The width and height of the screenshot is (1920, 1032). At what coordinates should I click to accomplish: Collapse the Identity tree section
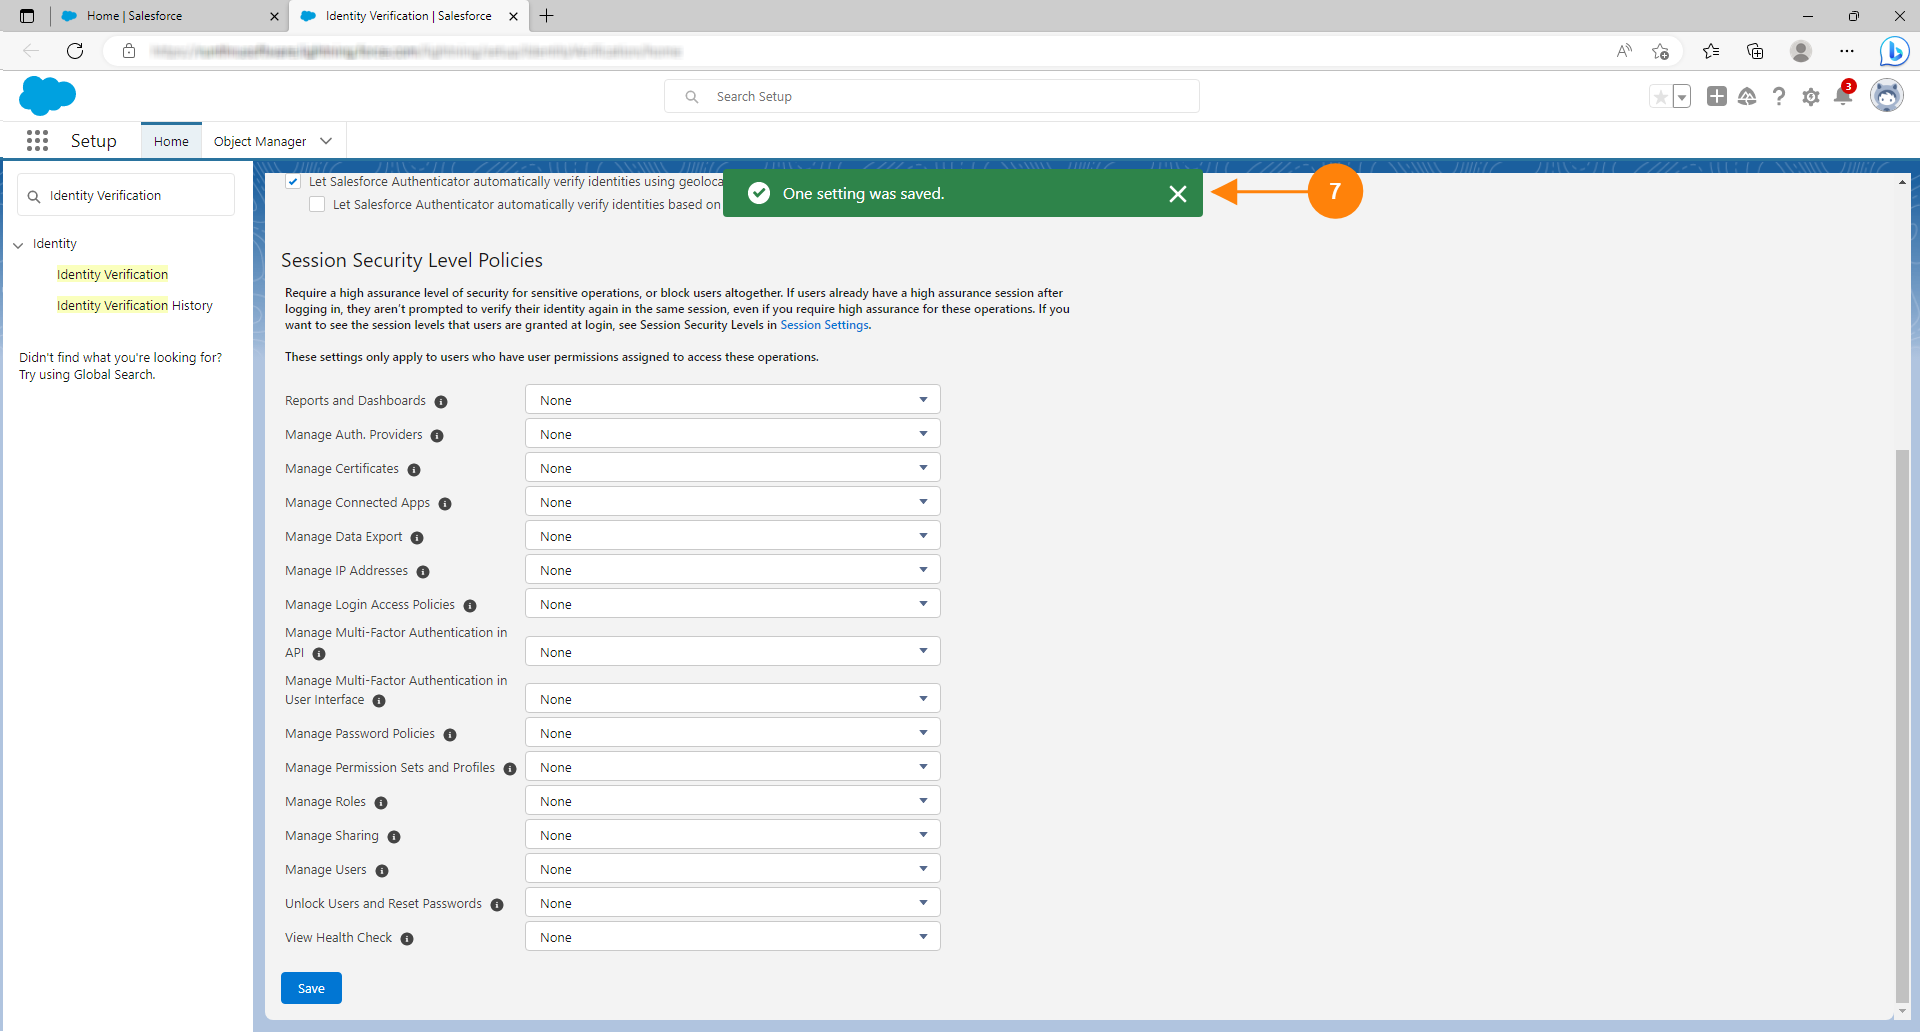18,245
